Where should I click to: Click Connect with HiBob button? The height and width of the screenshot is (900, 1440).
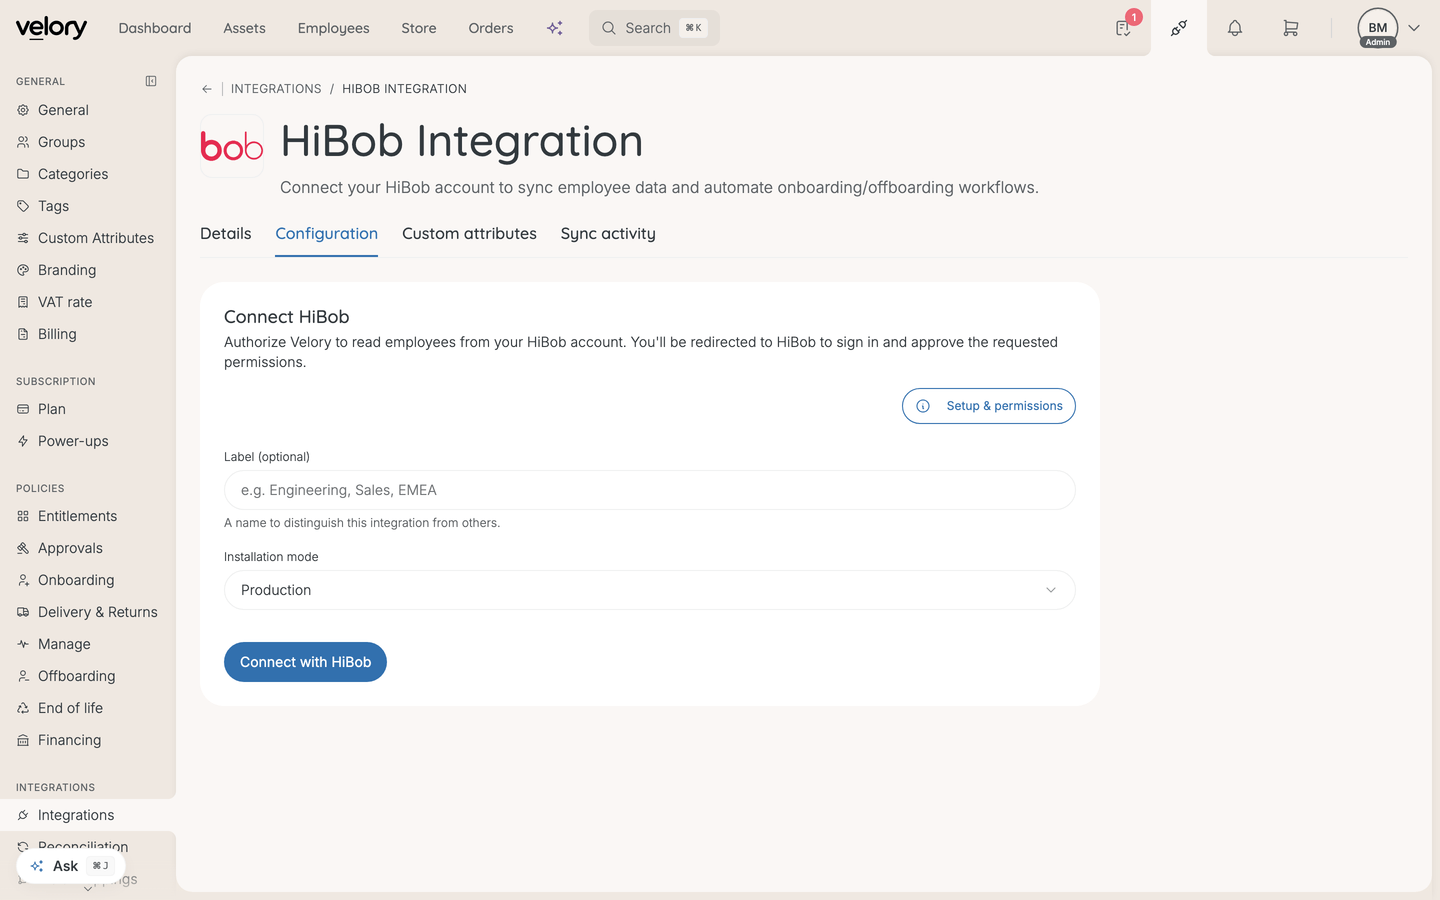305,662
